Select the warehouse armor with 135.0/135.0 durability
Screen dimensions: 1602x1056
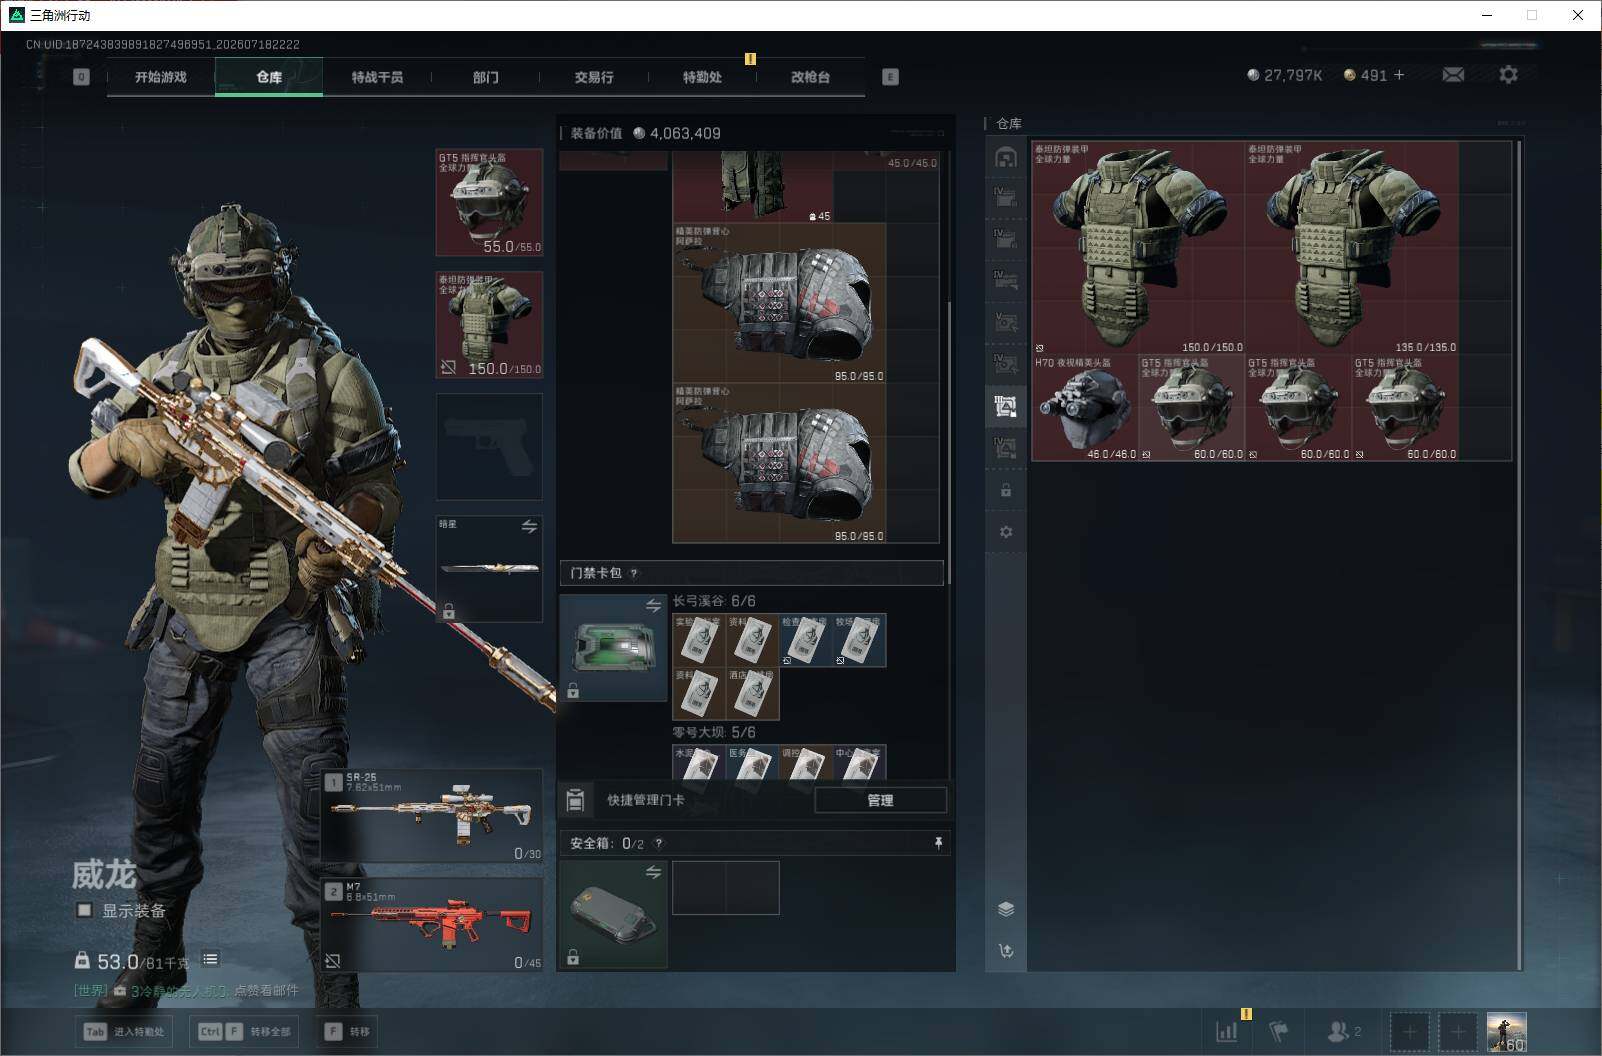[x=1352, y=248]
